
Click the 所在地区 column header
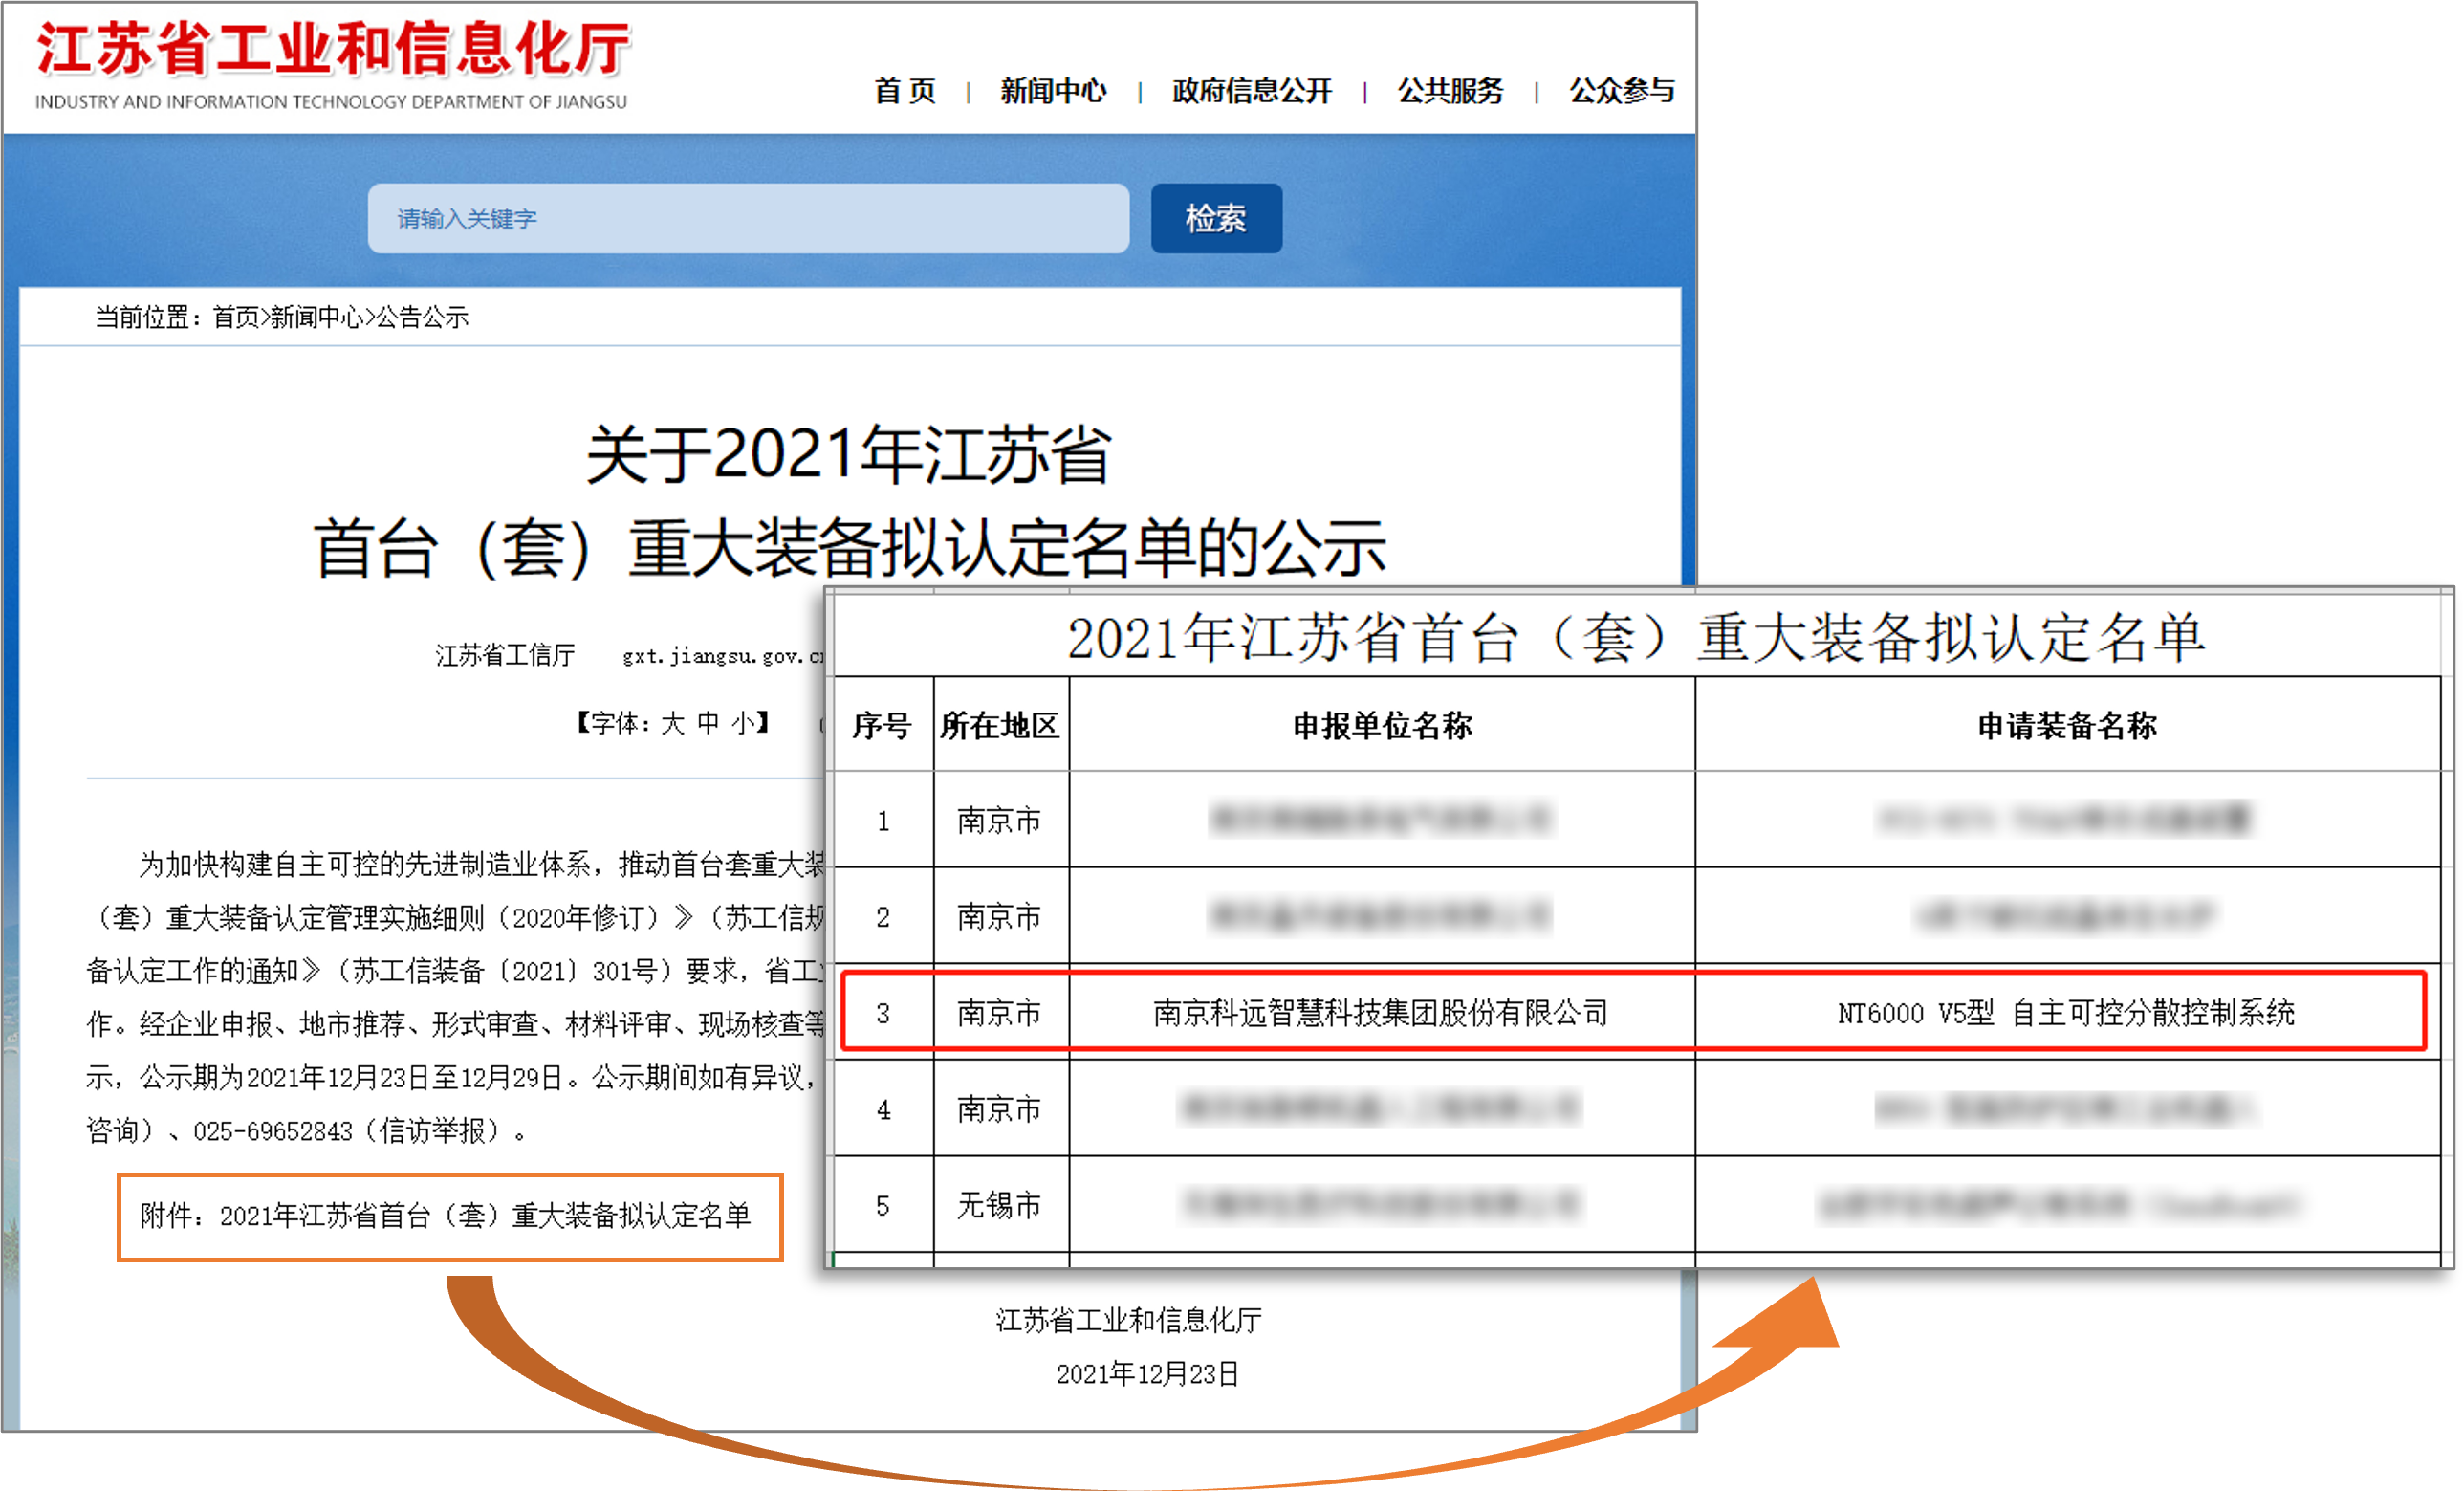tap(999, 725)
